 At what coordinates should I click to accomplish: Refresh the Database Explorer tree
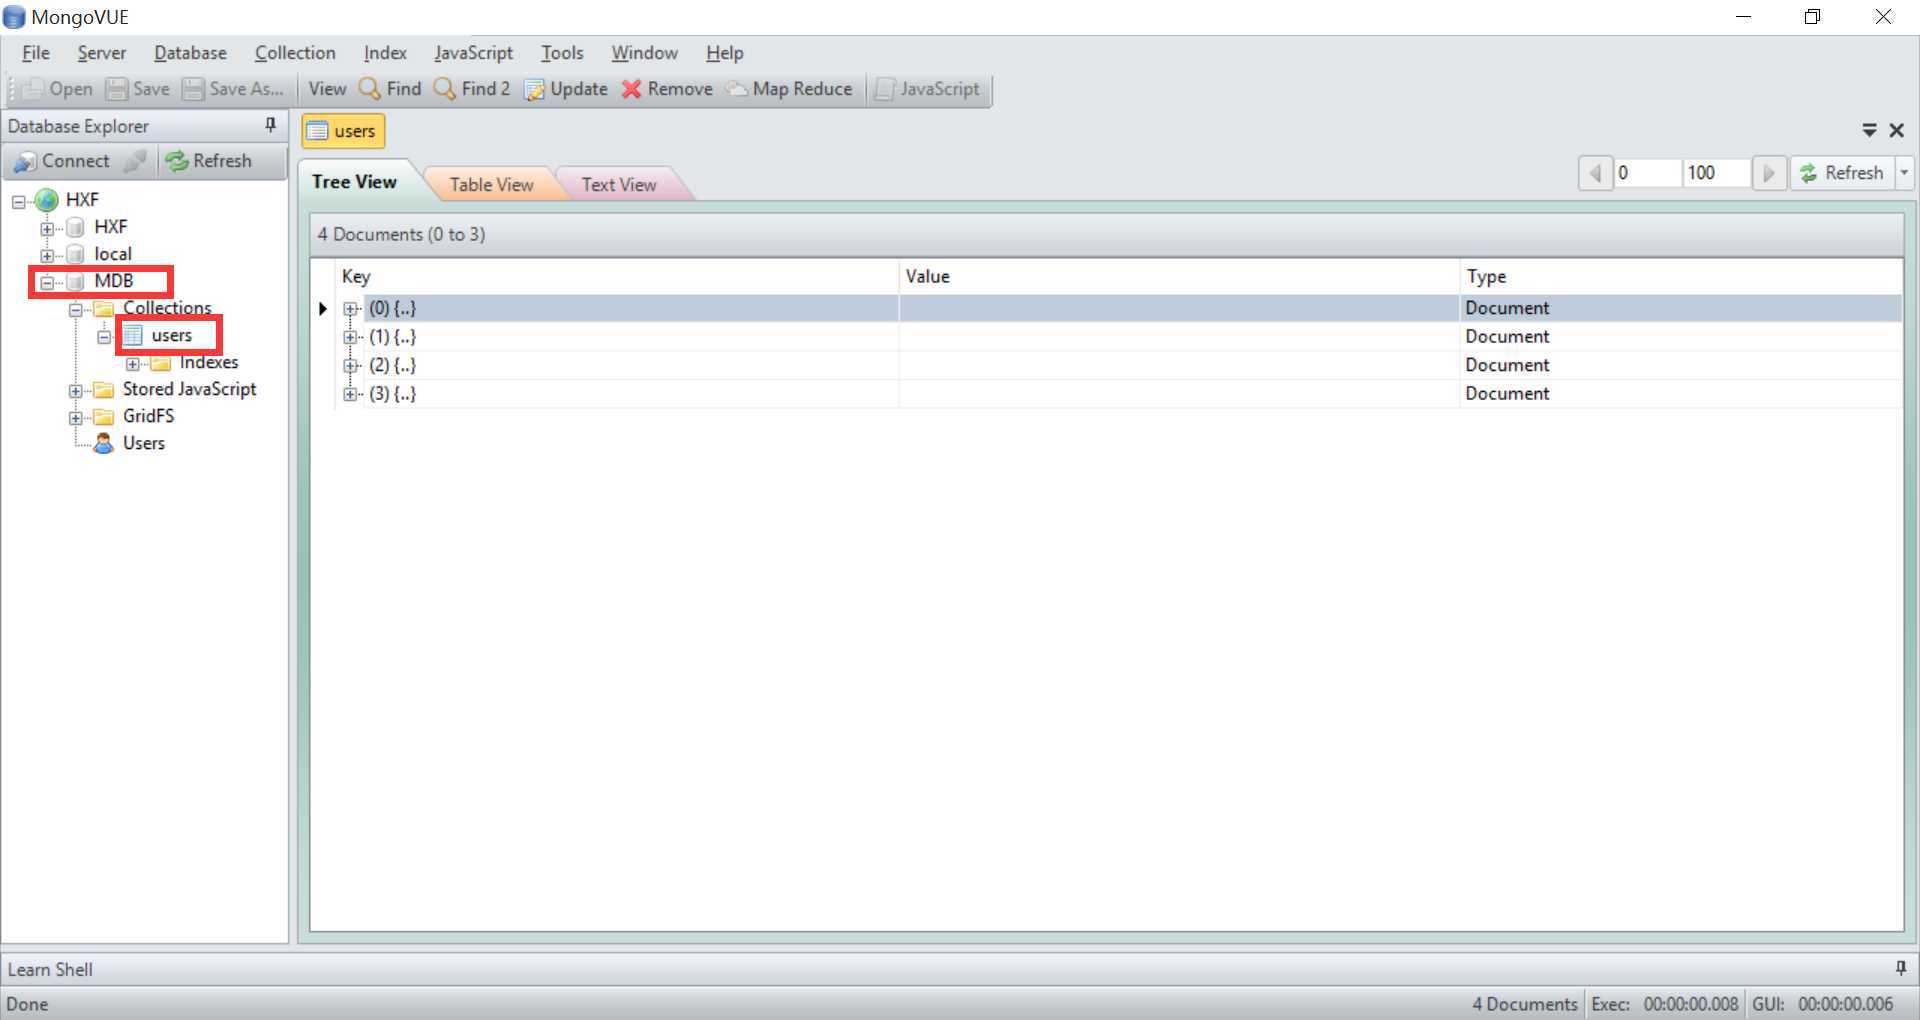(209, 161)
